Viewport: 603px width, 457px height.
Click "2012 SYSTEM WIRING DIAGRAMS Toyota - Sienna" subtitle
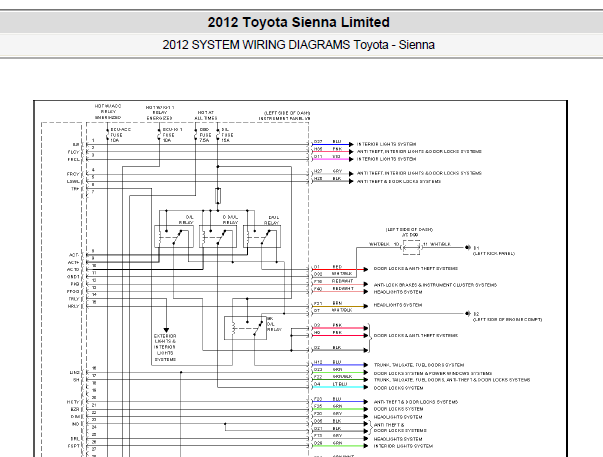pyautogui.click(x=298, y=45)
